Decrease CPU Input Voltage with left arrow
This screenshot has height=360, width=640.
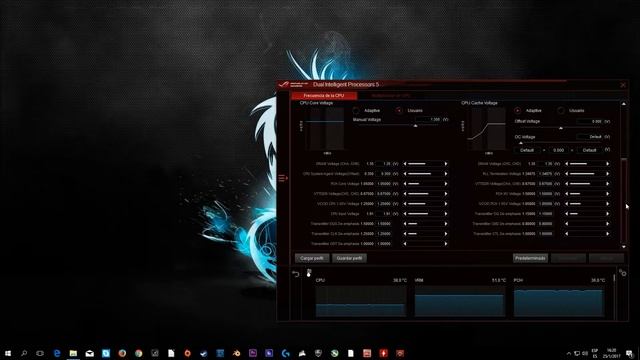pyautogui.click(x=404, y=214)
